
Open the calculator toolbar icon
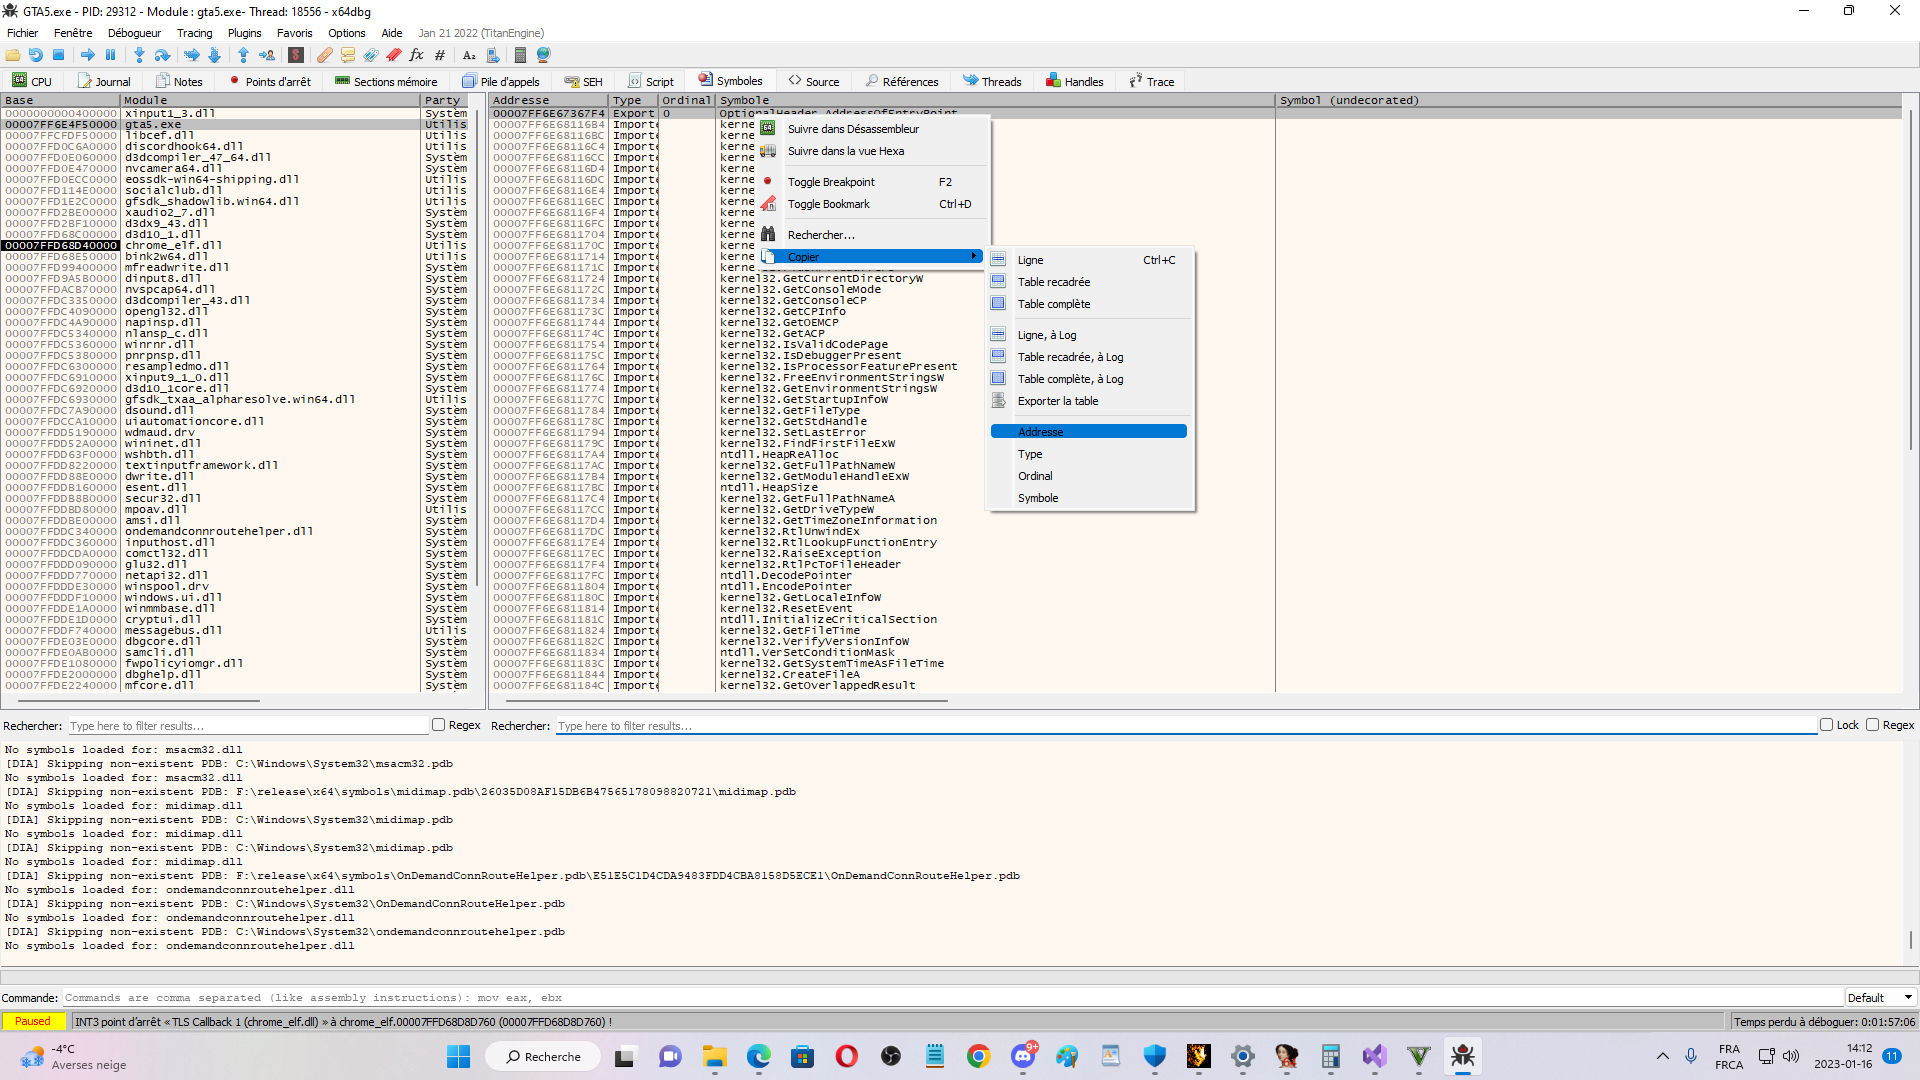[x=520, y=55]
